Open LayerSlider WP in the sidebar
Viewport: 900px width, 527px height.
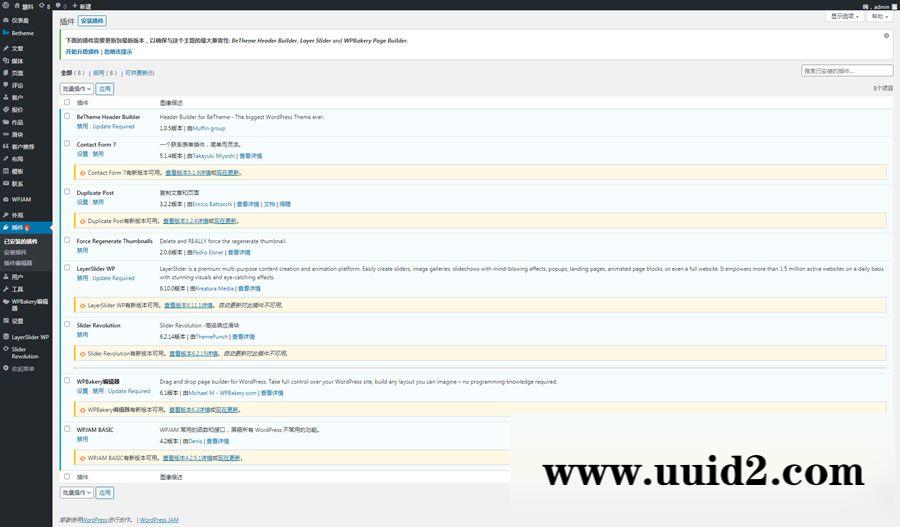[x=30, y=337]
